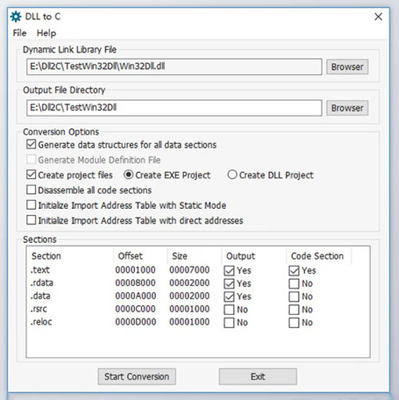The image size is (399, 400).
Task: Select Create DLL Project radio button
Action: [x=232, y=175]
